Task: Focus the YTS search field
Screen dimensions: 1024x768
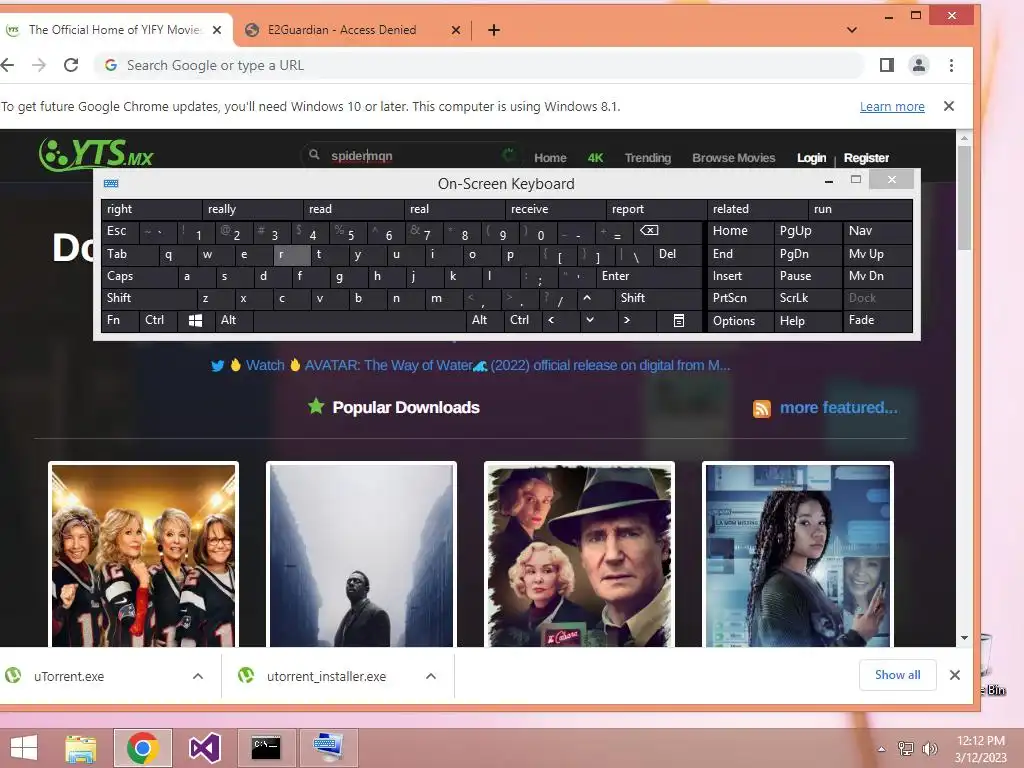Action: click(x=415, y=155)
